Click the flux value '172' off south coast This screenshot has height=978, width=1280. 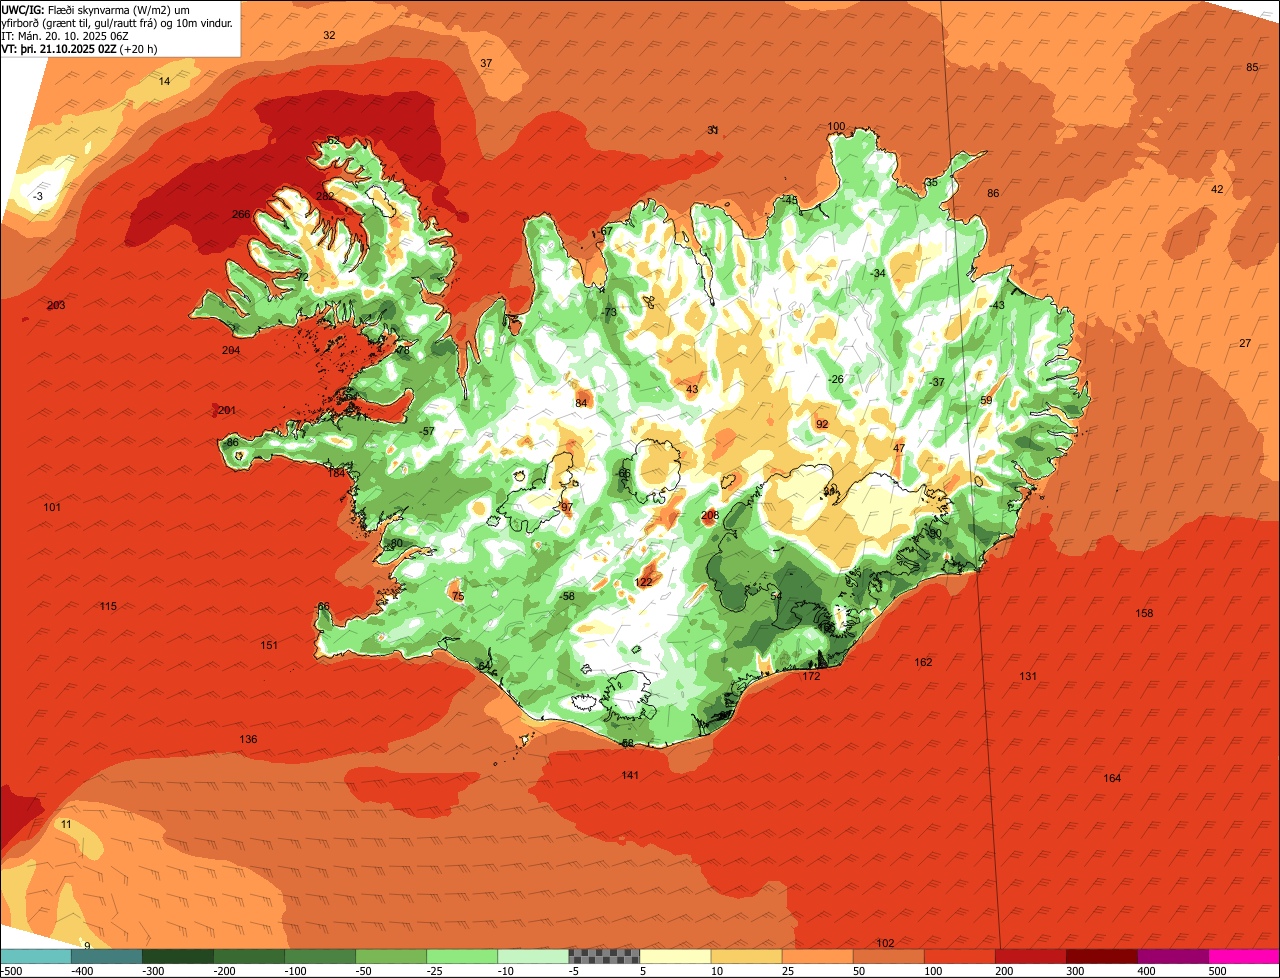(811, 676)
